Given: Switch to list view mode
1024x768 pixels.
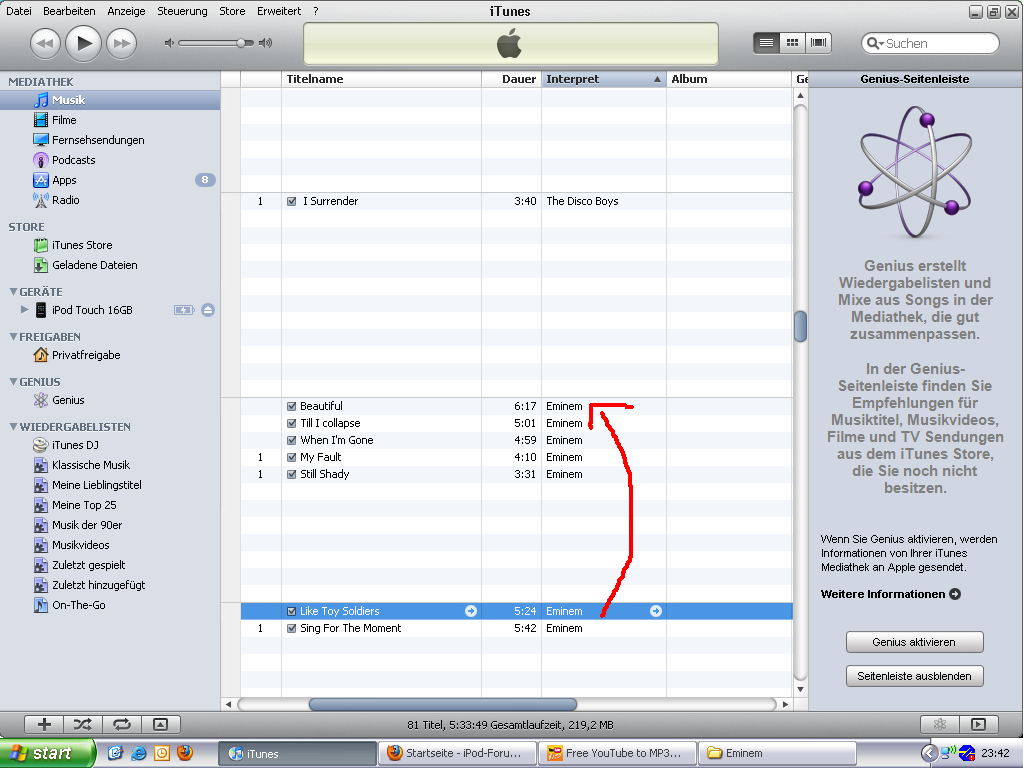Looking at the screenshot, I should pos(766,43).
